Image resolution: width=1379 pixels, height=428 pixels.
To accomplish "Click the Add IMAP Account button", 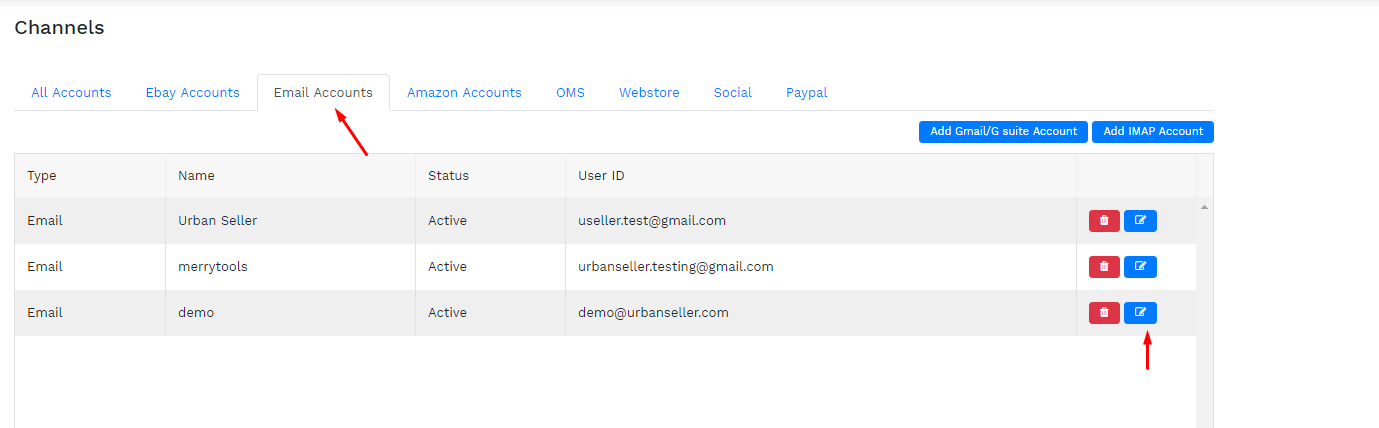I will click(1153, 132).
